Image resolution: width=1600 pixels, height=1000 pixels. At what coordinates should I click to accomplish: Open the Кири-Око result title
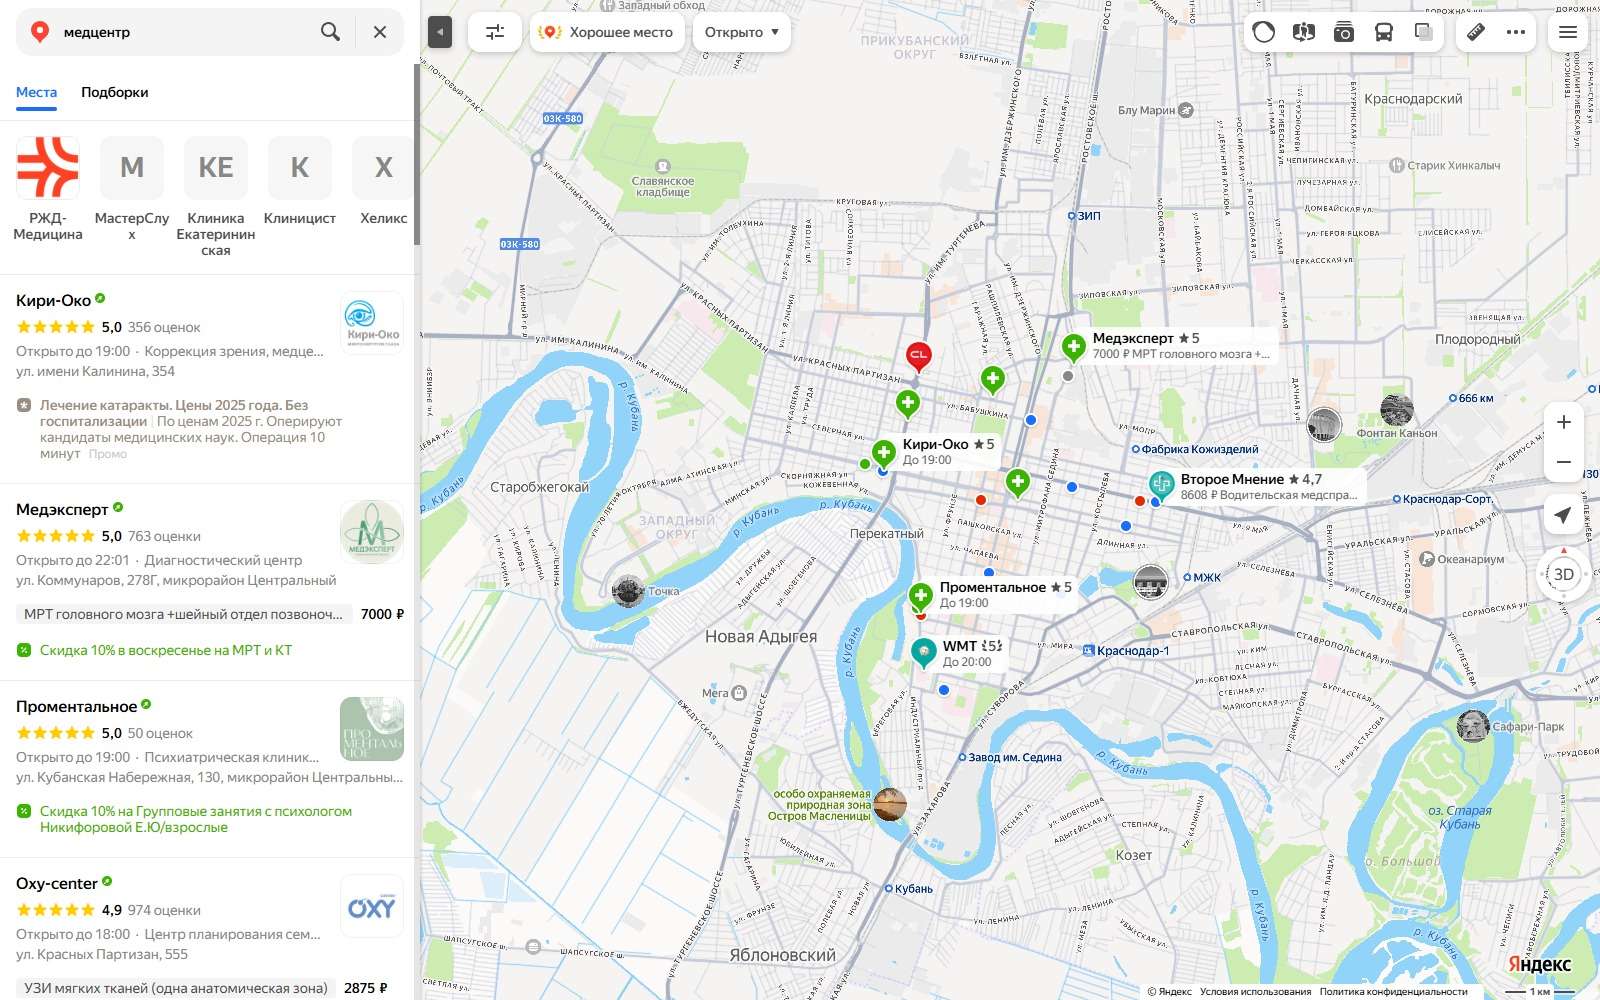coord(54,300)
